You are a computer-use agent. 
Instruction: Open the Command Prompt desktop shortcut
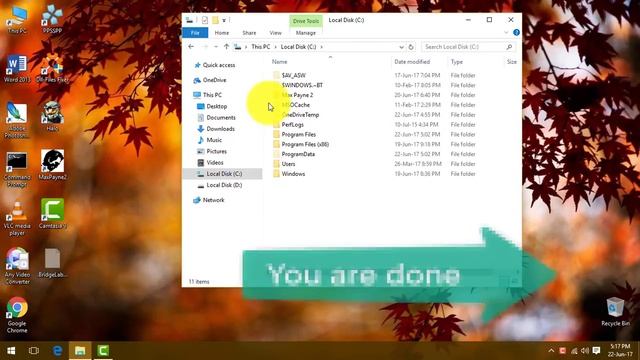tap(17, 169)
